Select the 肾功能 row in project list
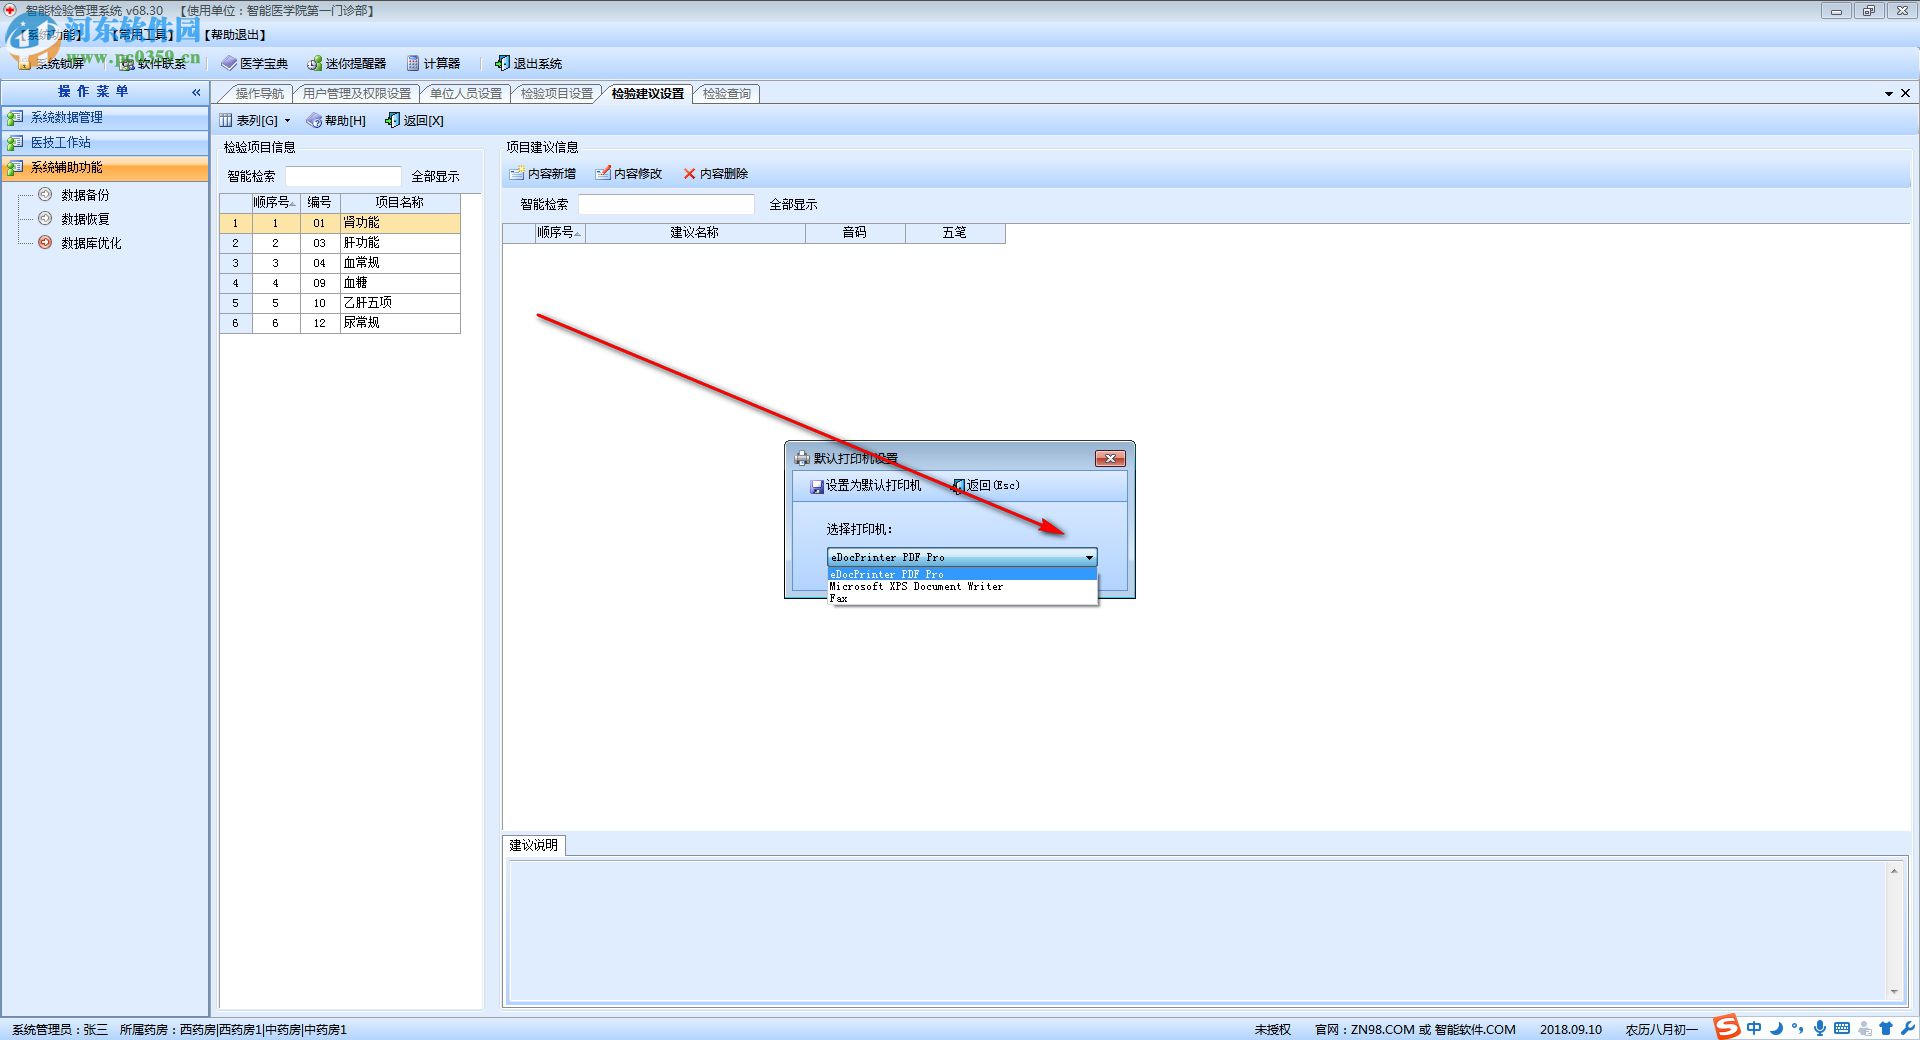 (340, 223)
